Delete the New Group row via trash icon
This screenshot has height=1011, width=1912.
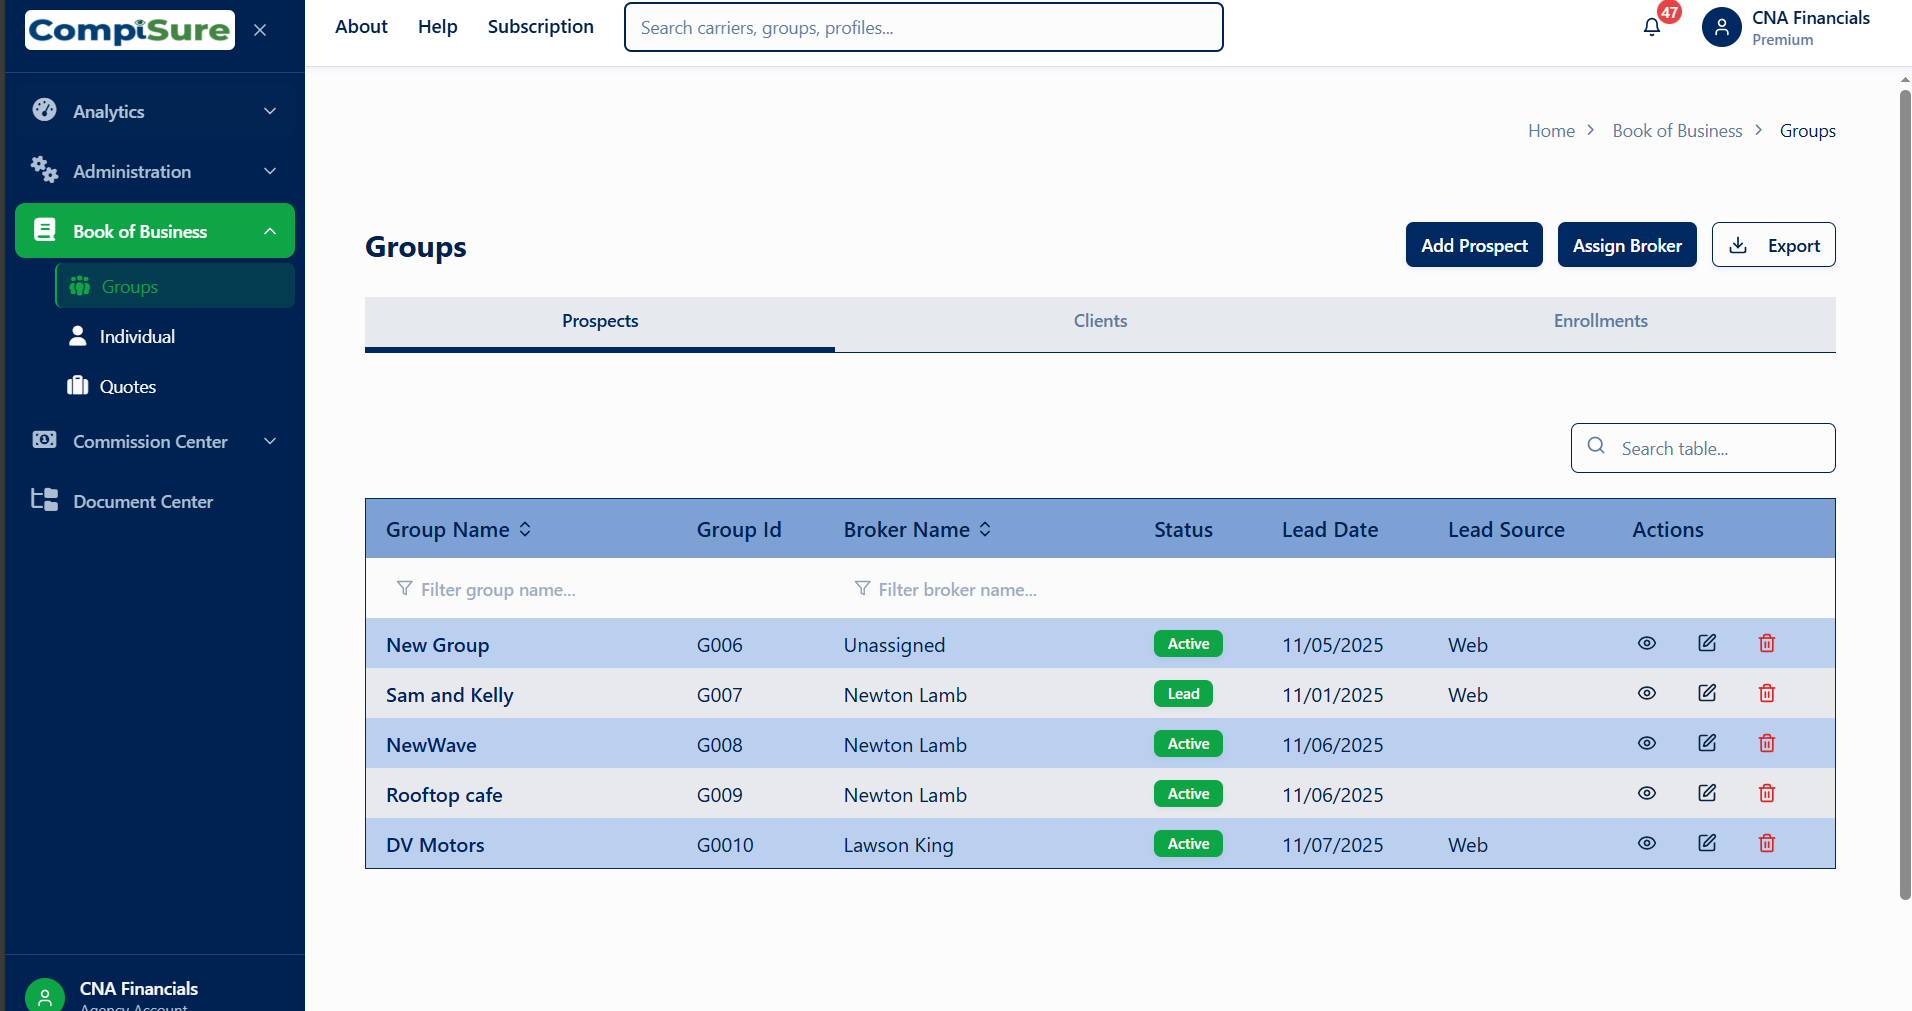coord(1767,643)
